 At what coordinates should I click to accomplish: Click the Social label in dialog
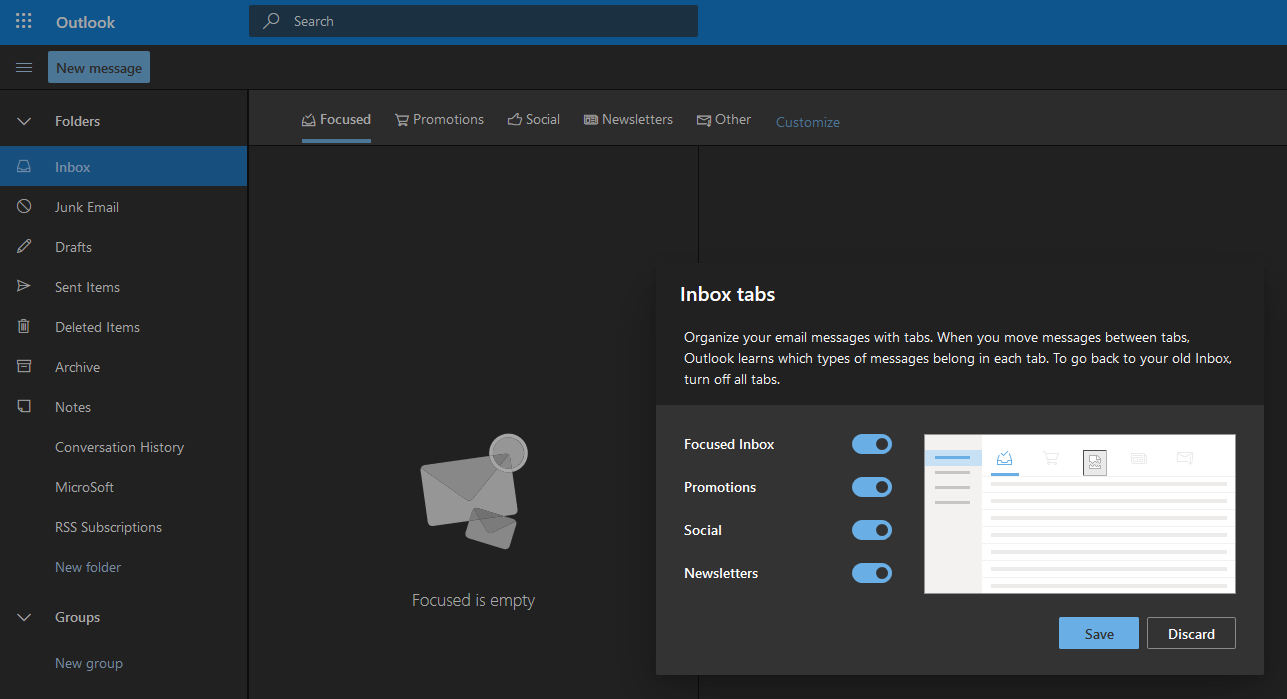(x=703, y=530)
